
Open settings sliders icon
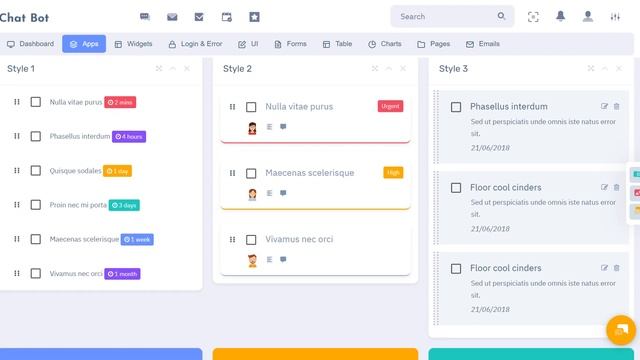[615, 17]
